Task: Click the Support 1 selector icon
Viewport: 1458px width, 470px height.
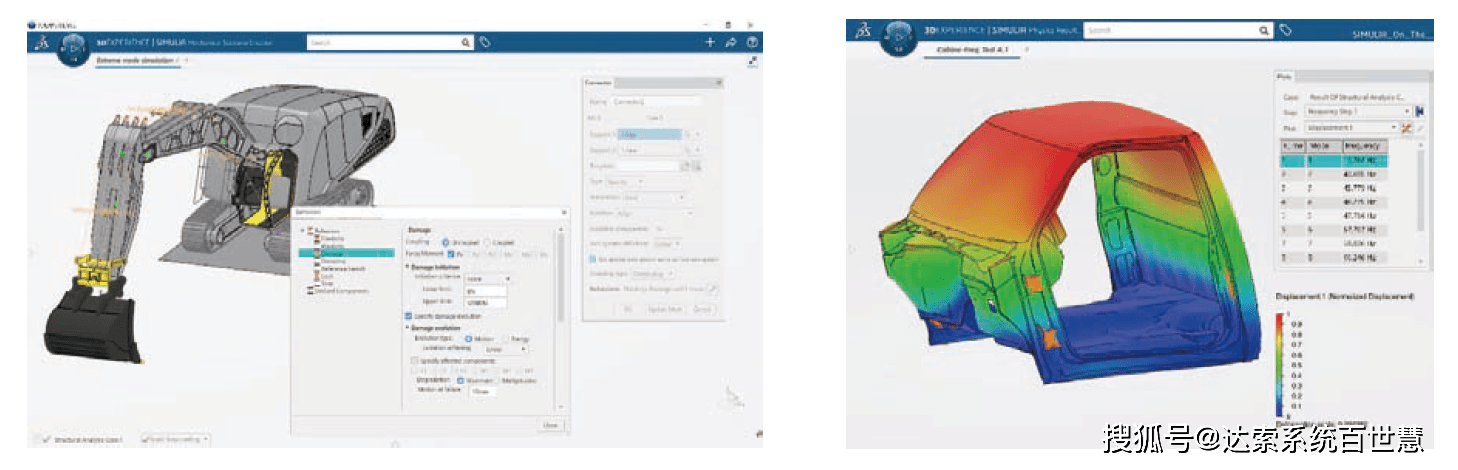Action: pyautogui.click(x=686, y=134)
